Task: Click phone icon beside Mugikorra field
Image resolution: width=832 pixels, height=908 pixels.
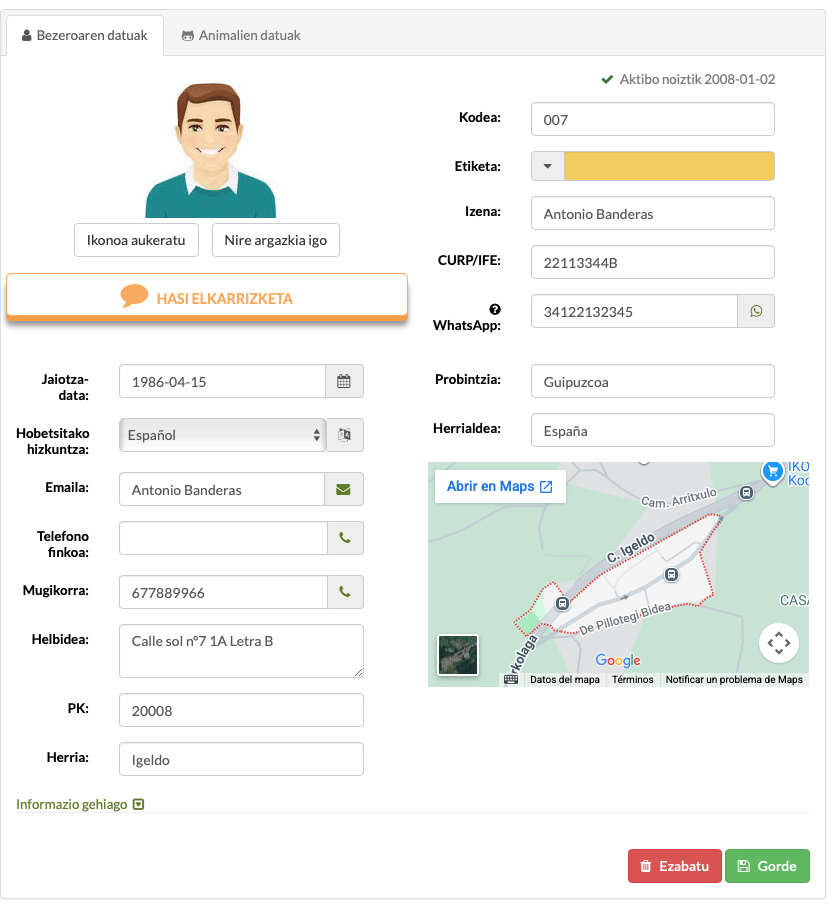Action: click(344, 592)
